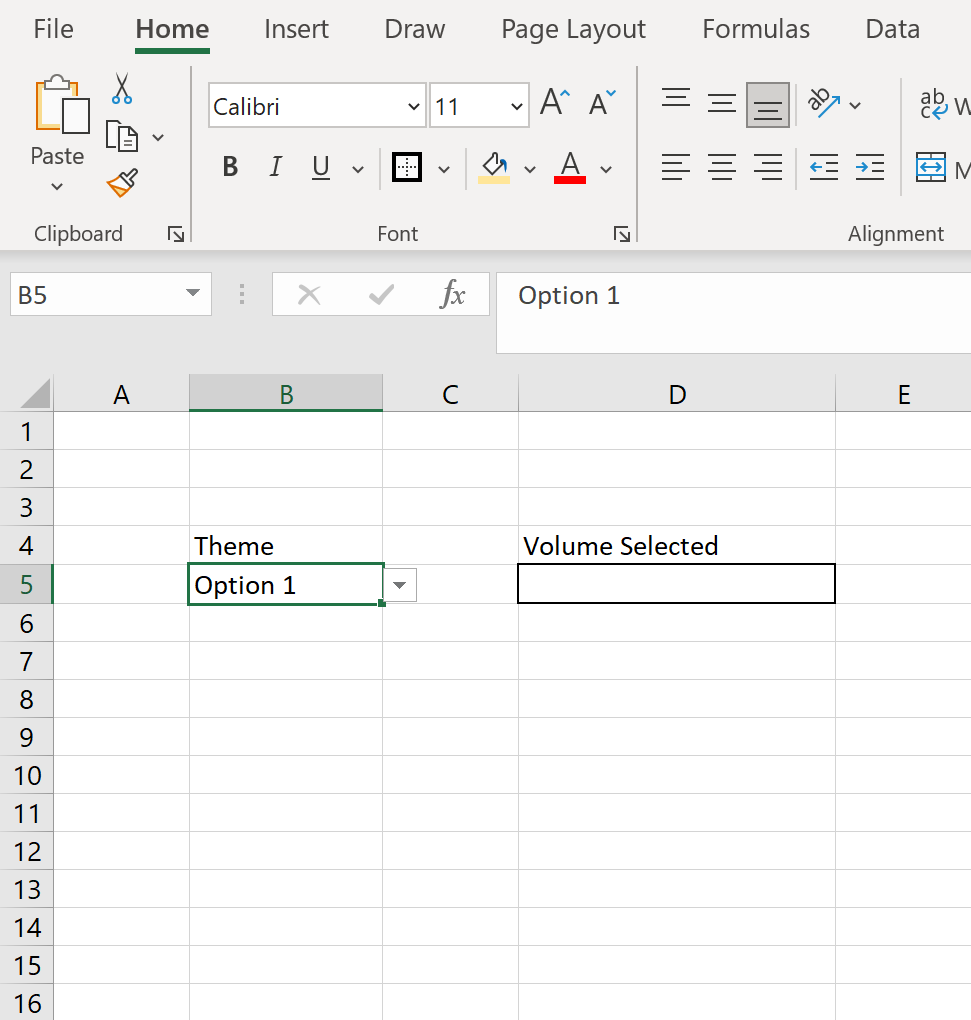Image resolution: width=971 pixels, height=1020 pixels.
Task: Switch to the Draw tab
Action: click(x=415, y=29)
